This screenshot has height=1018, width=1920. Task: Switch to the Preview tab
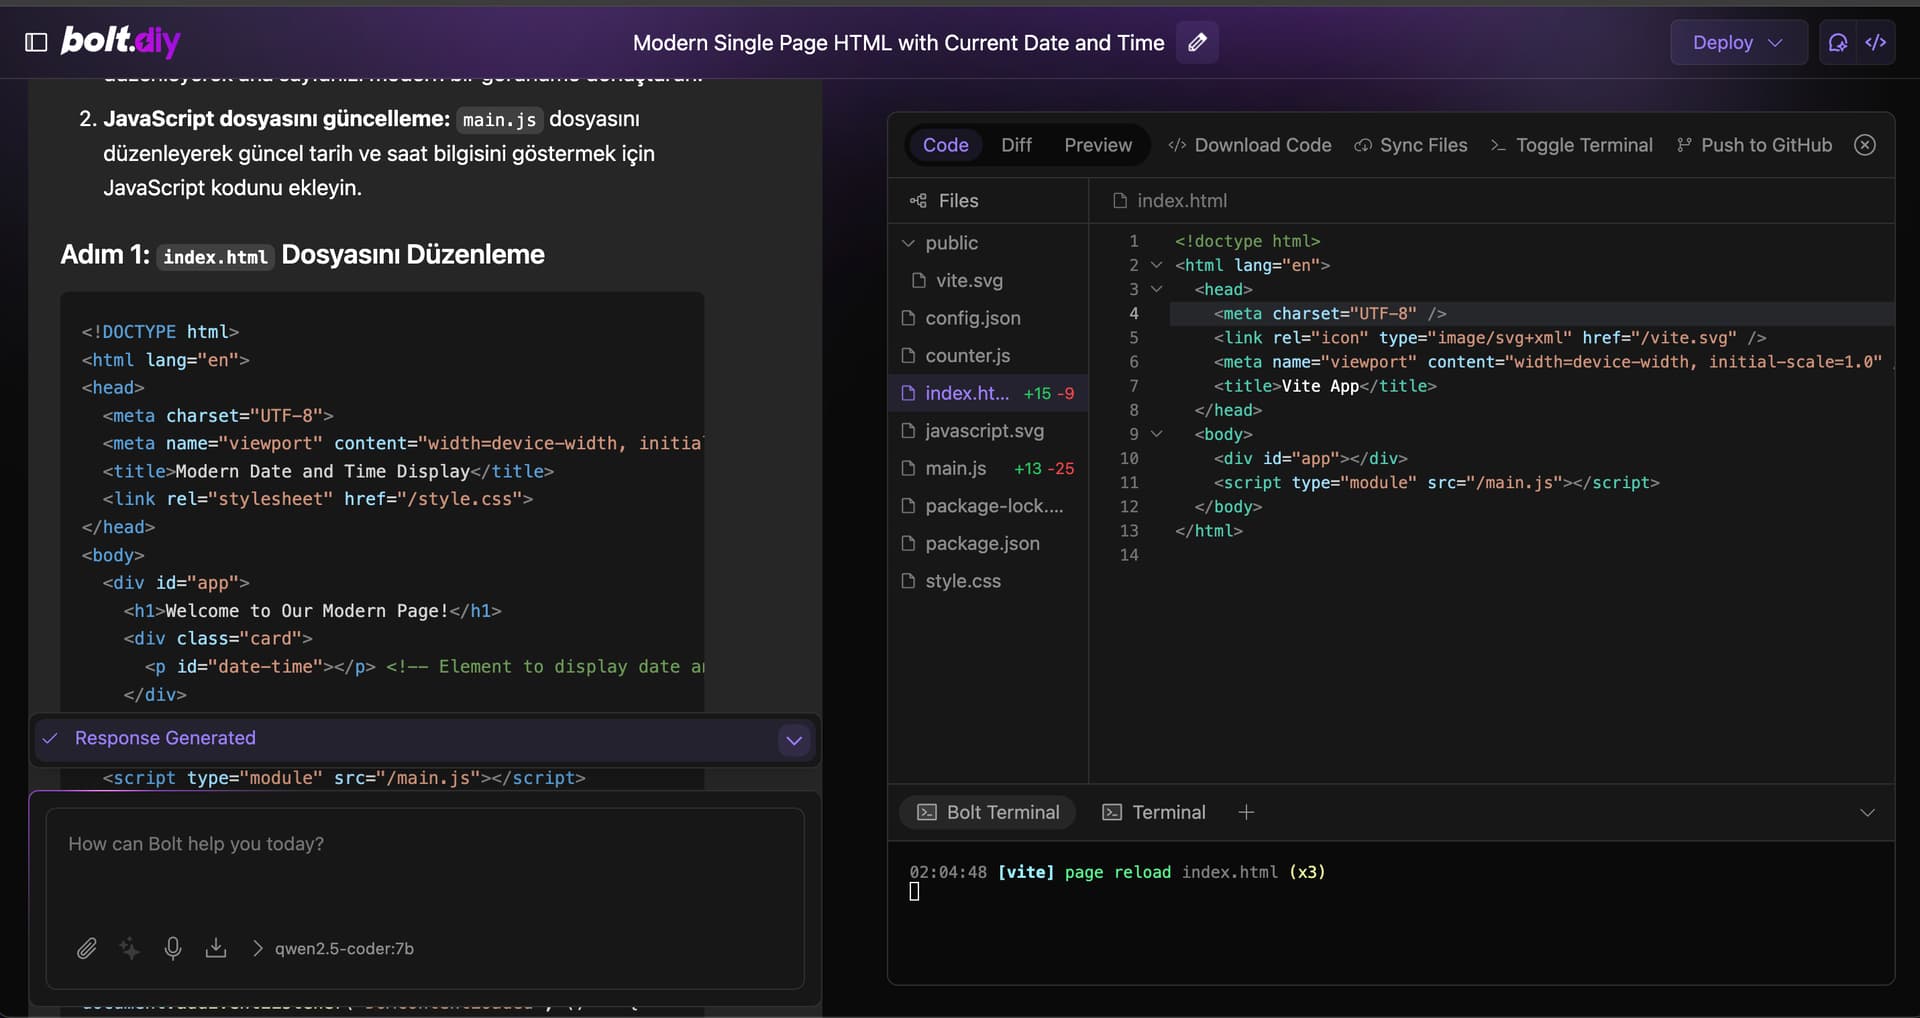(1098, 145)
